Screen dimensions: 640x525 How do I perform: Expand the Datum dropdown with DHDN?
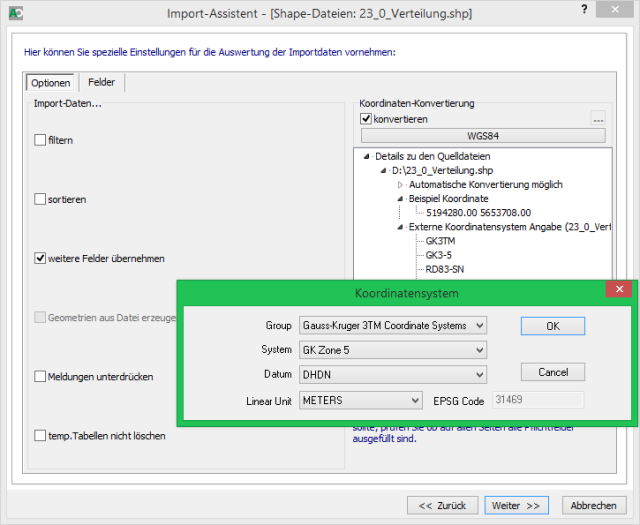[392, 374]
